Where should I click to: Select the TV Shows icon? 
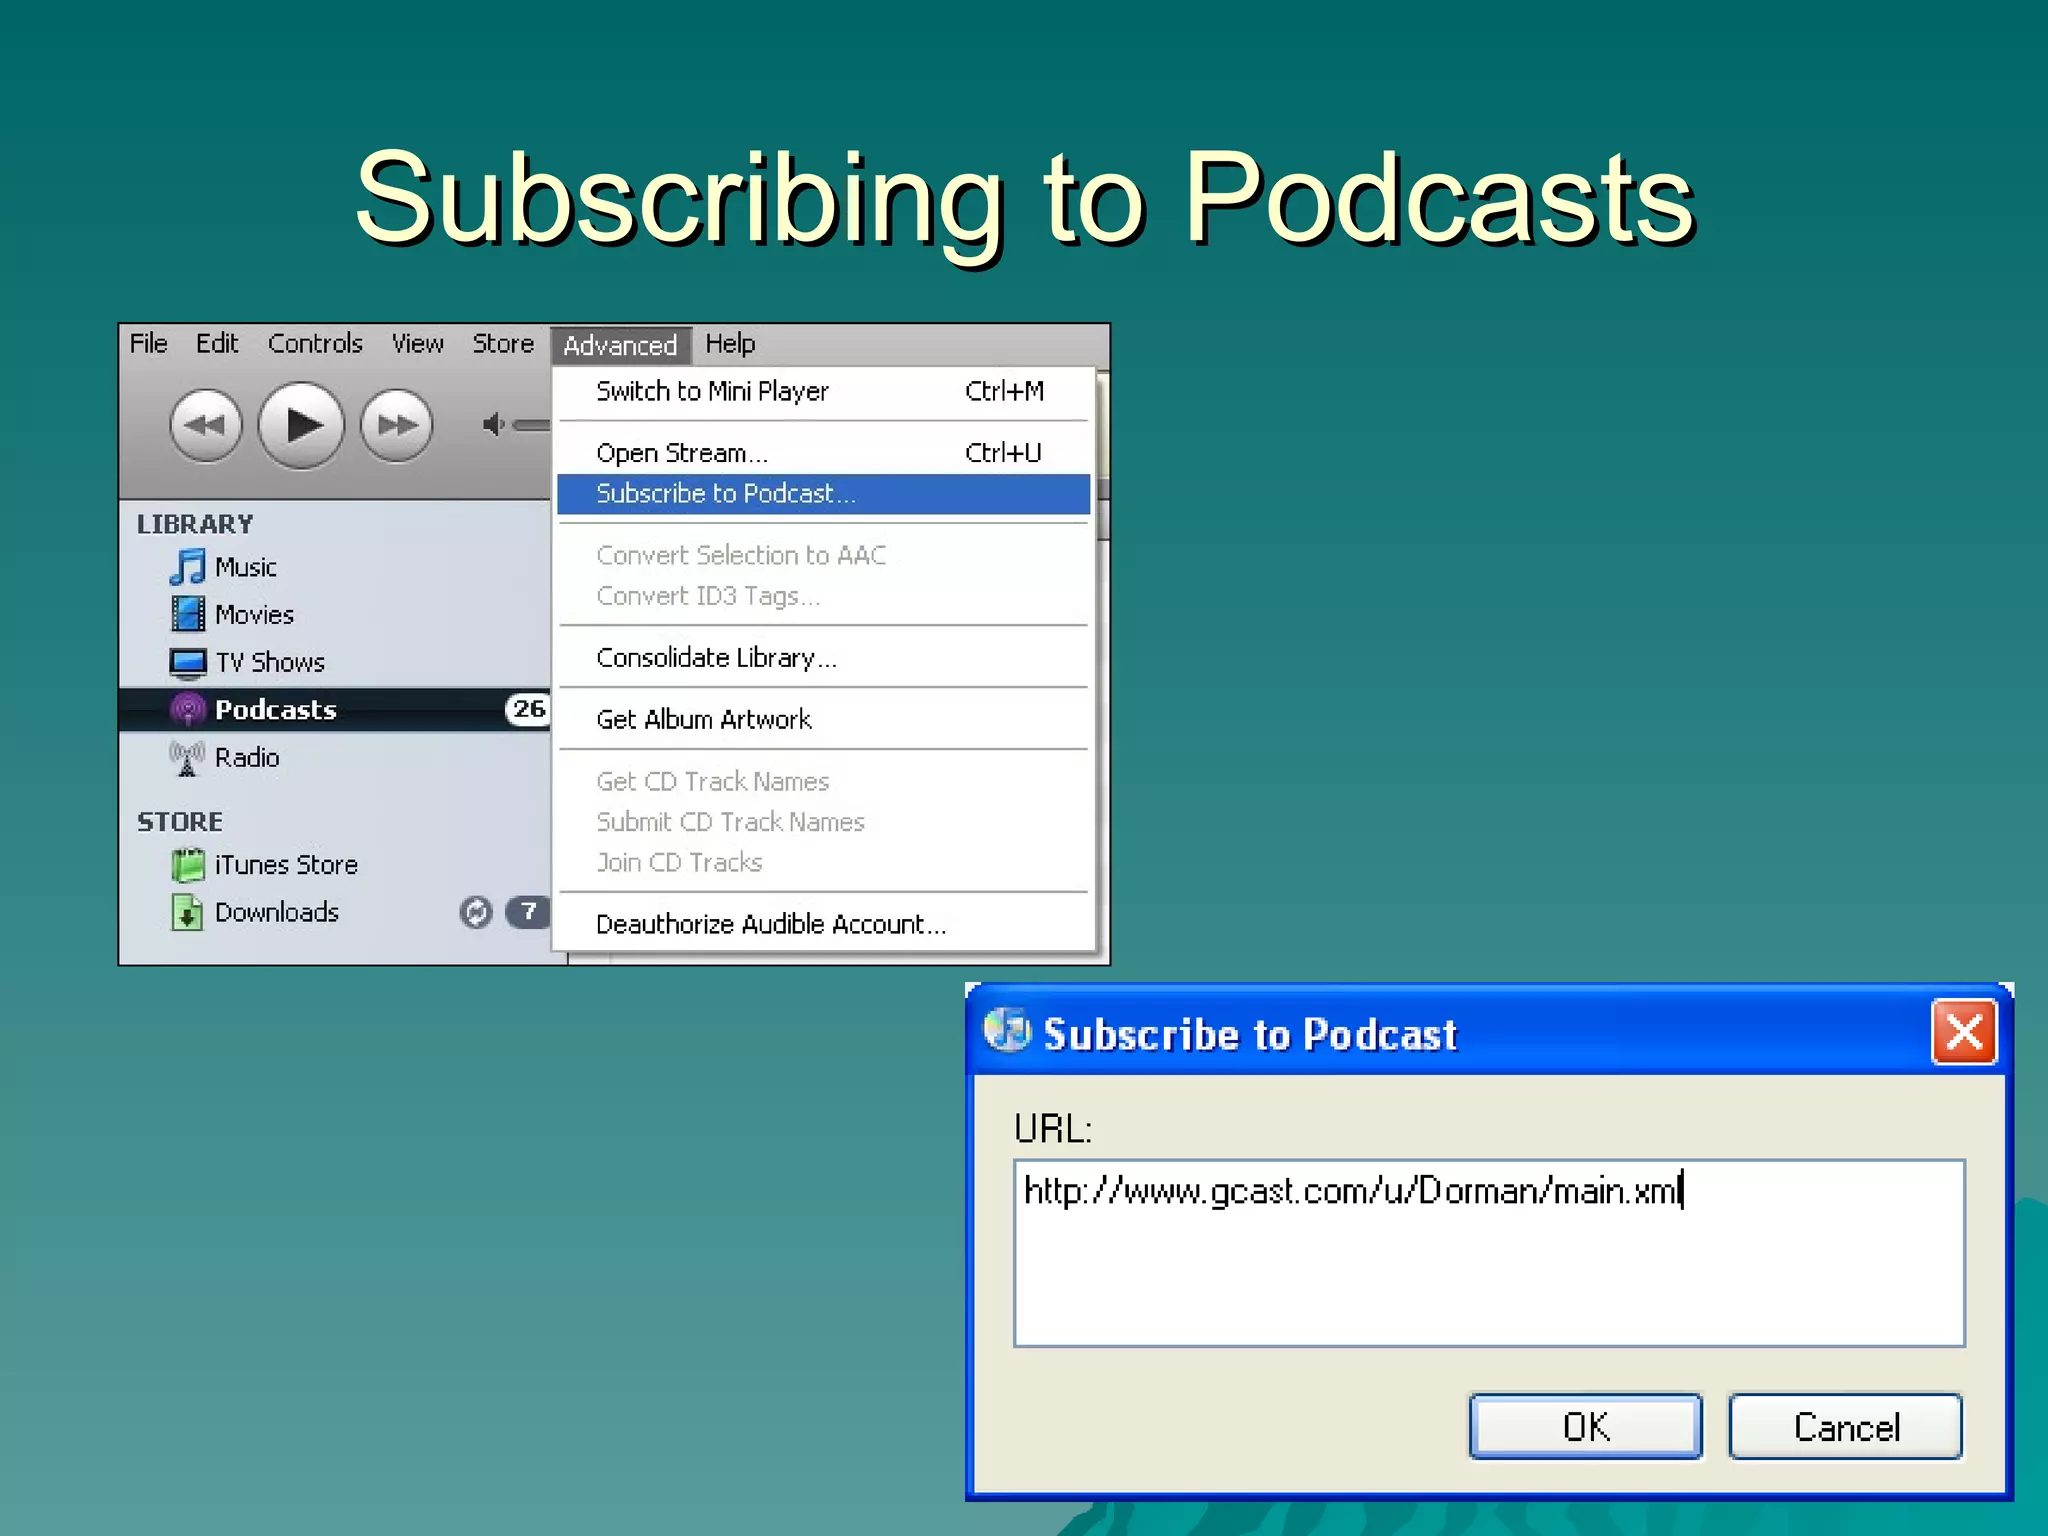point(187,663)
